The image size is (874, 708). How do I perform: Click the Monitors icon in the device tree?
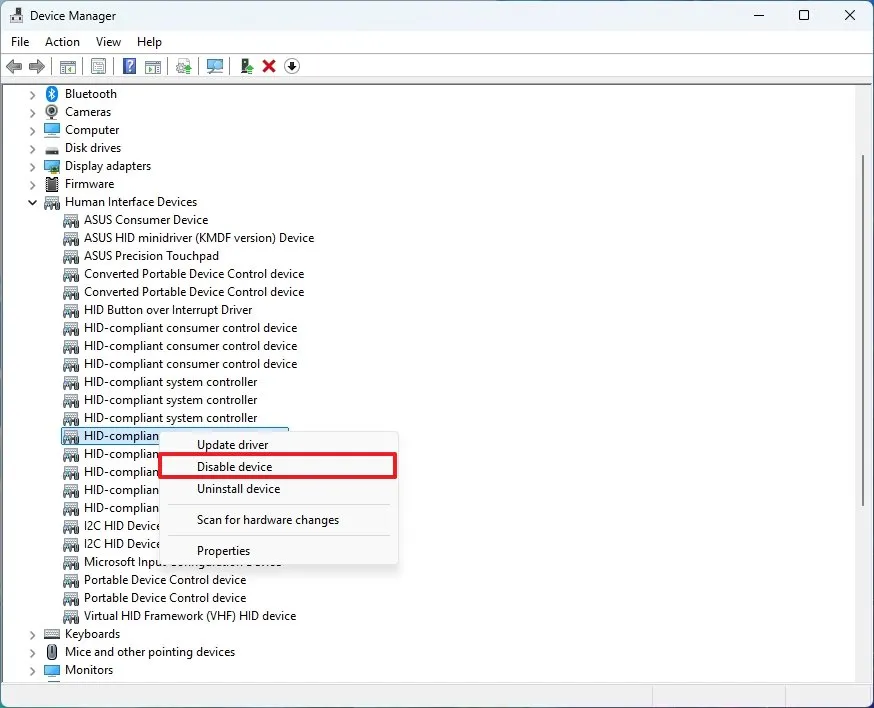pyautogui.click(x=52, y=670)
